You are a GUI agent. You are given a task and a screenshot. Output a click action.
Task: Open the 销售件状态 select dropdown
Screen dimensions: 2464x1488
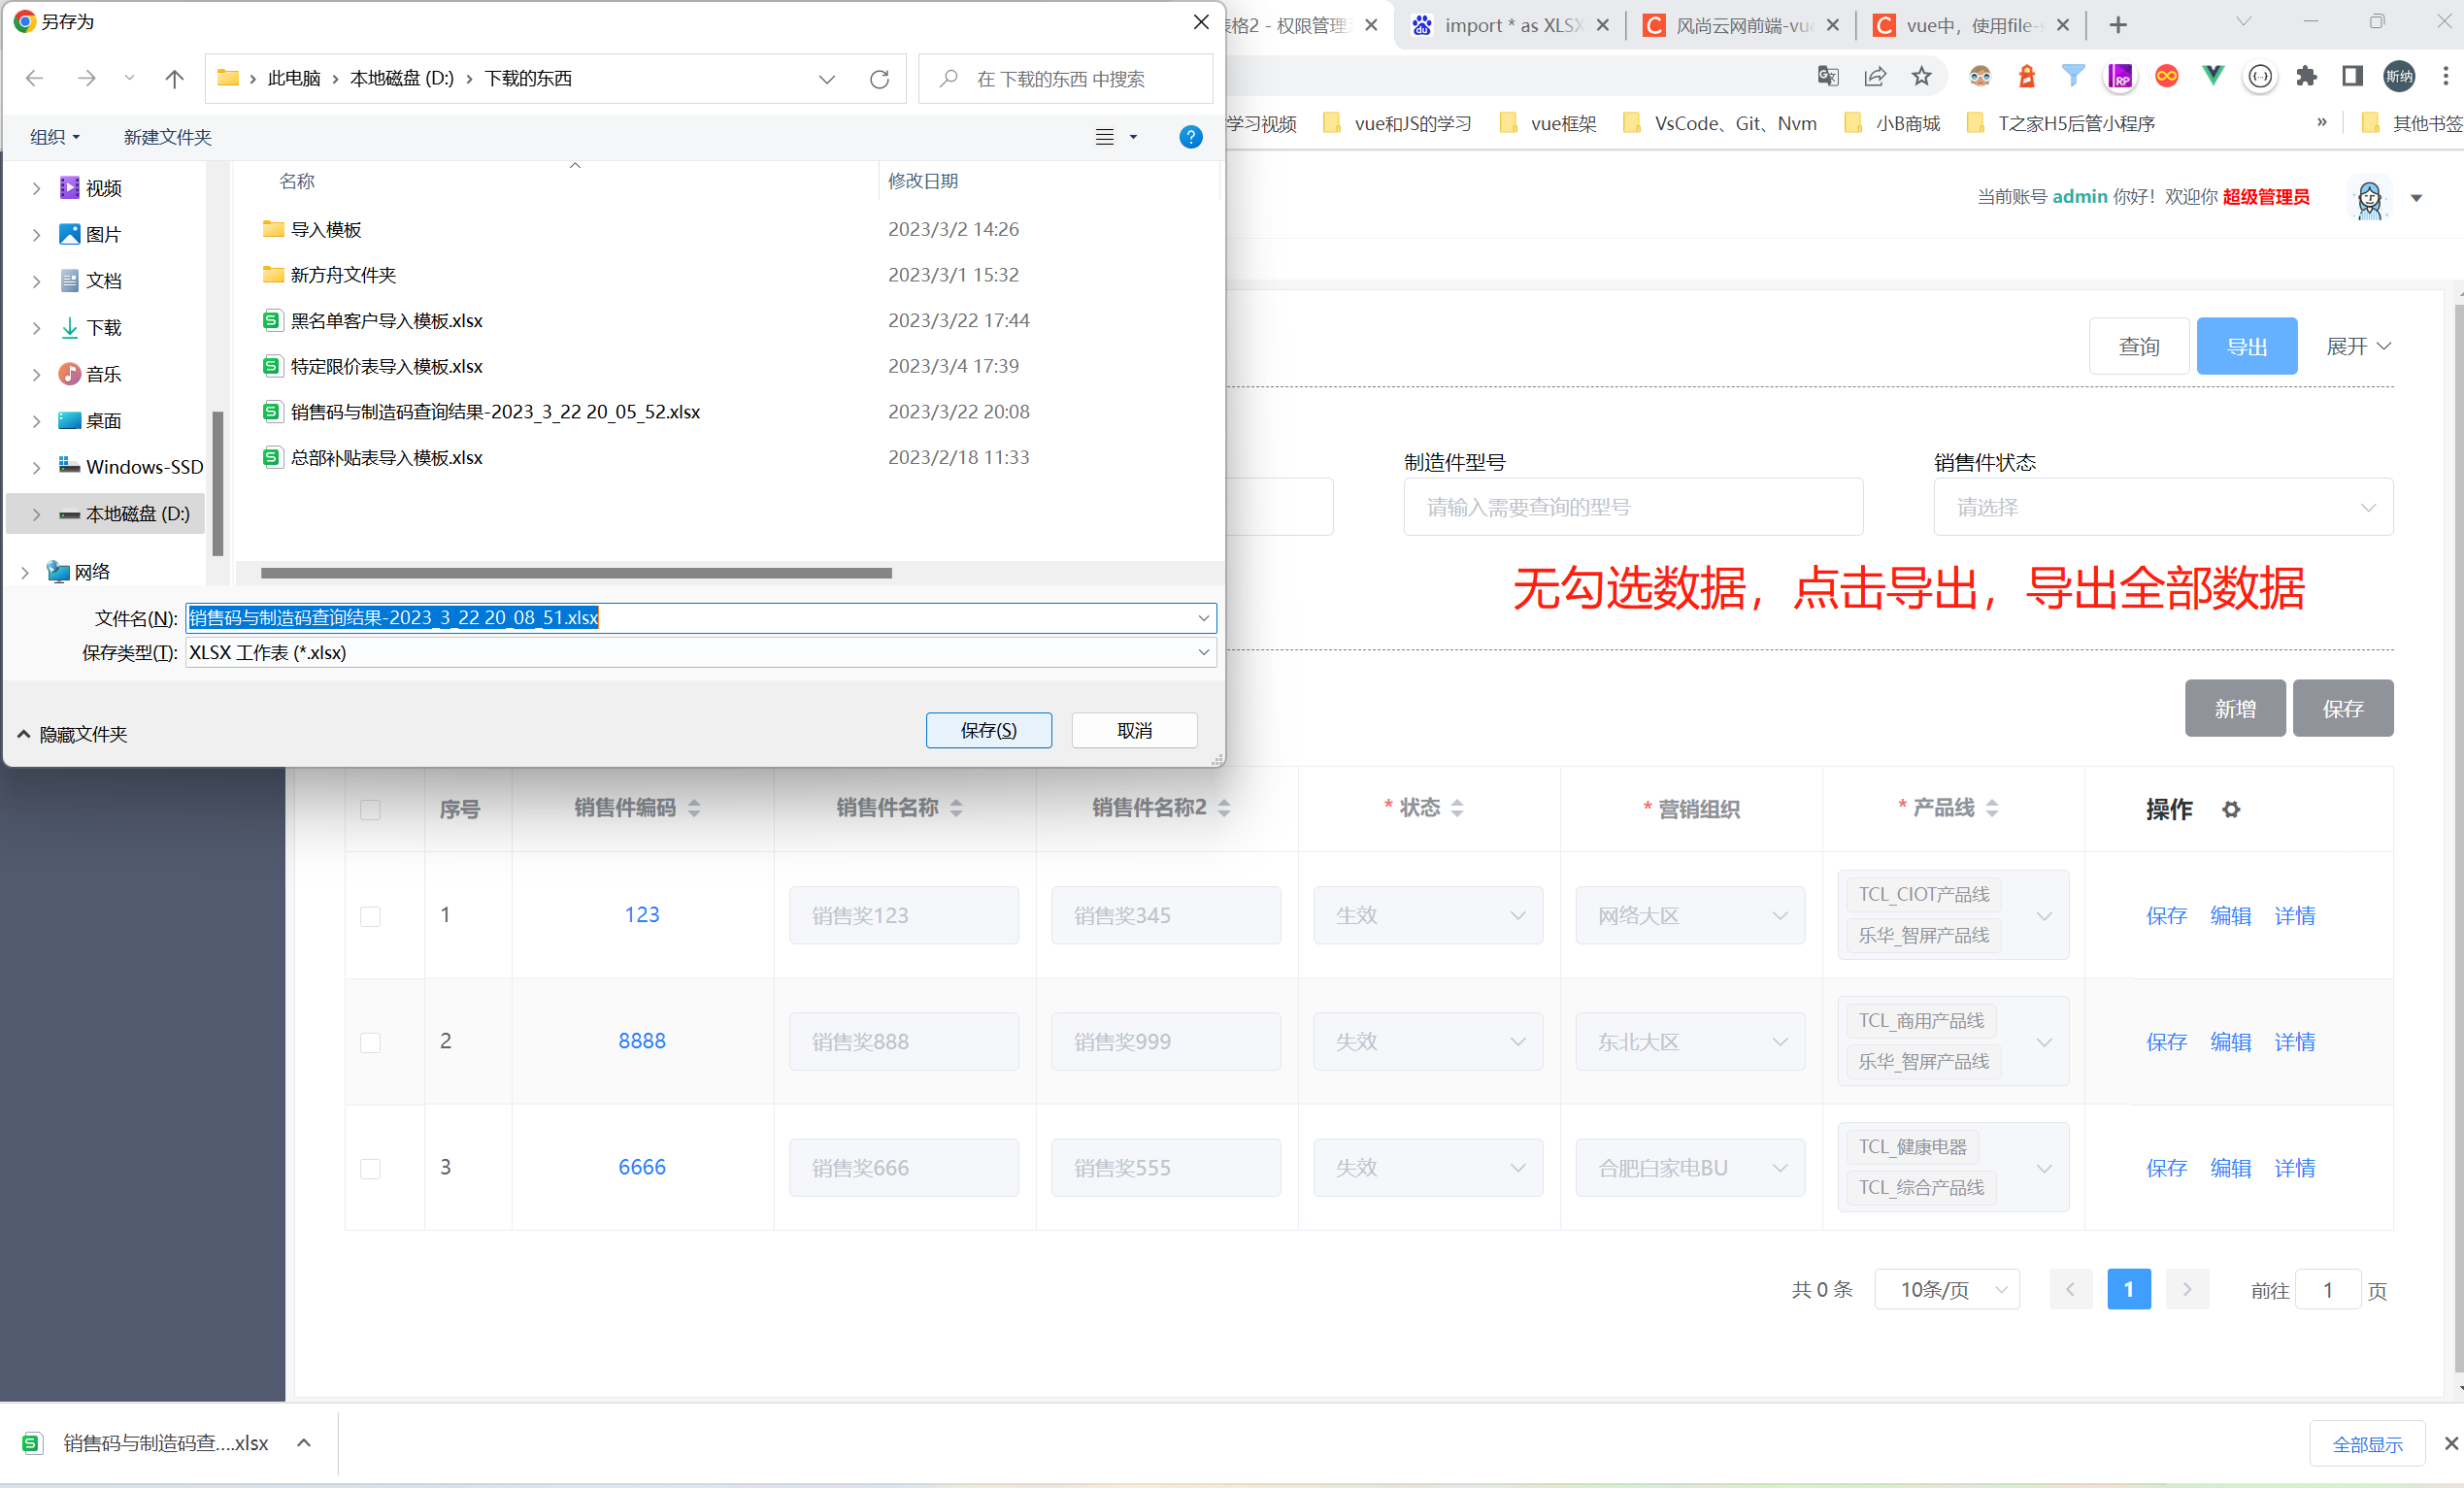2162,508
